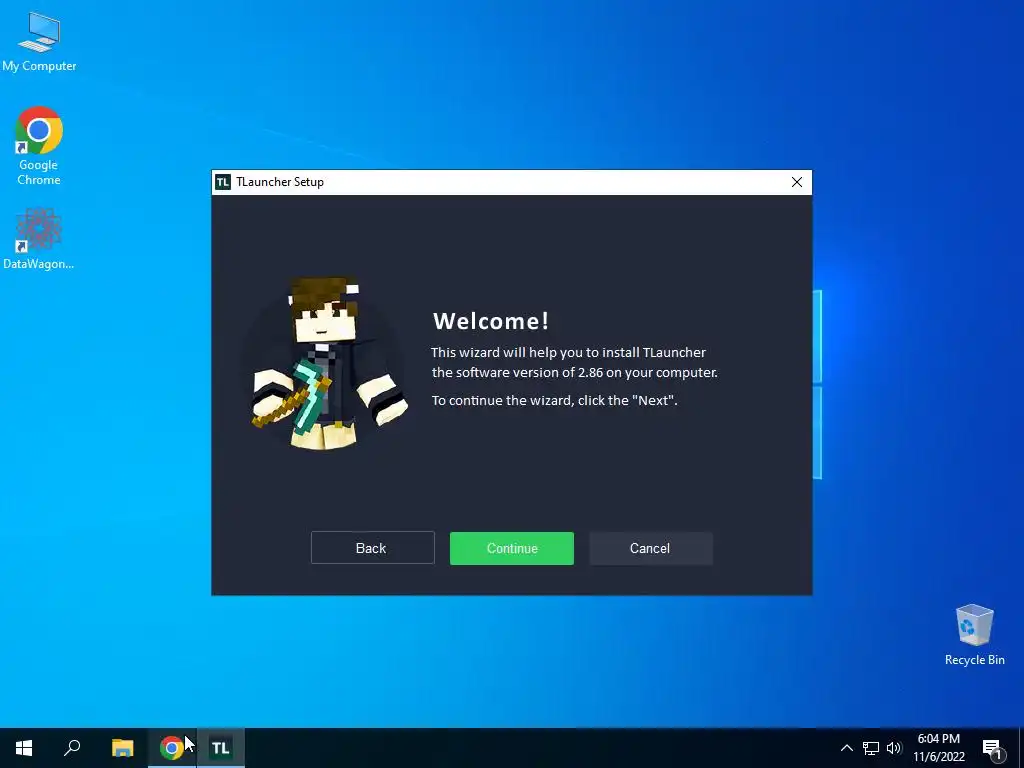Select the Recycle Bin icon
The width and height of the screenshot is (1024, 768).
point(974,635)
